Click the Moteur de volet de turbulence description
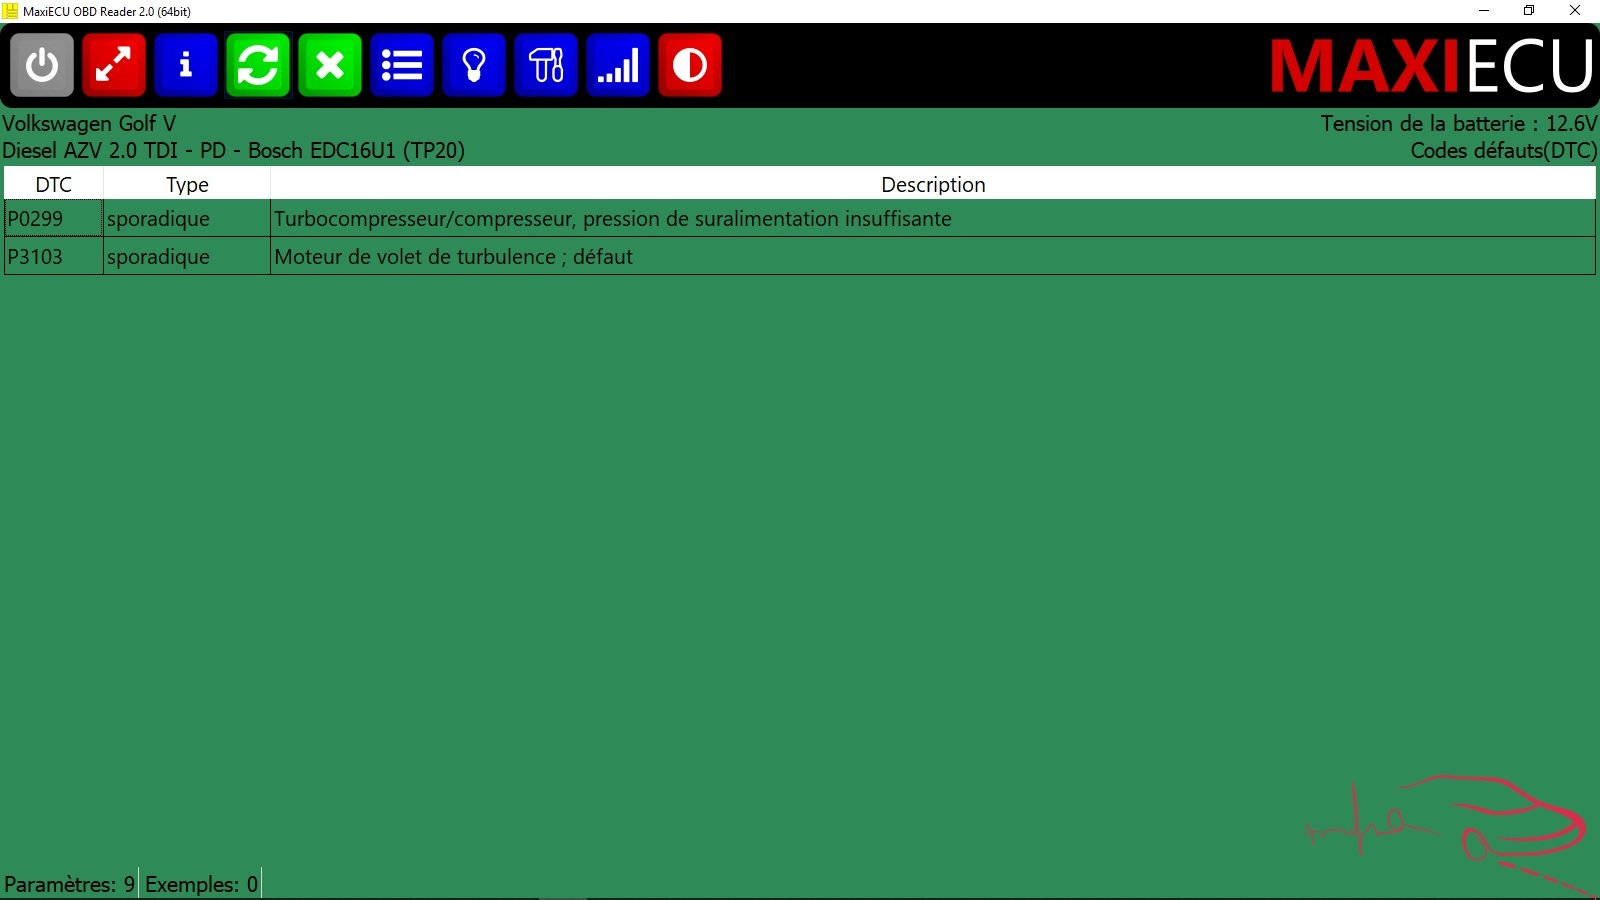The image size is (1600, 900). (x=933, y=256)
